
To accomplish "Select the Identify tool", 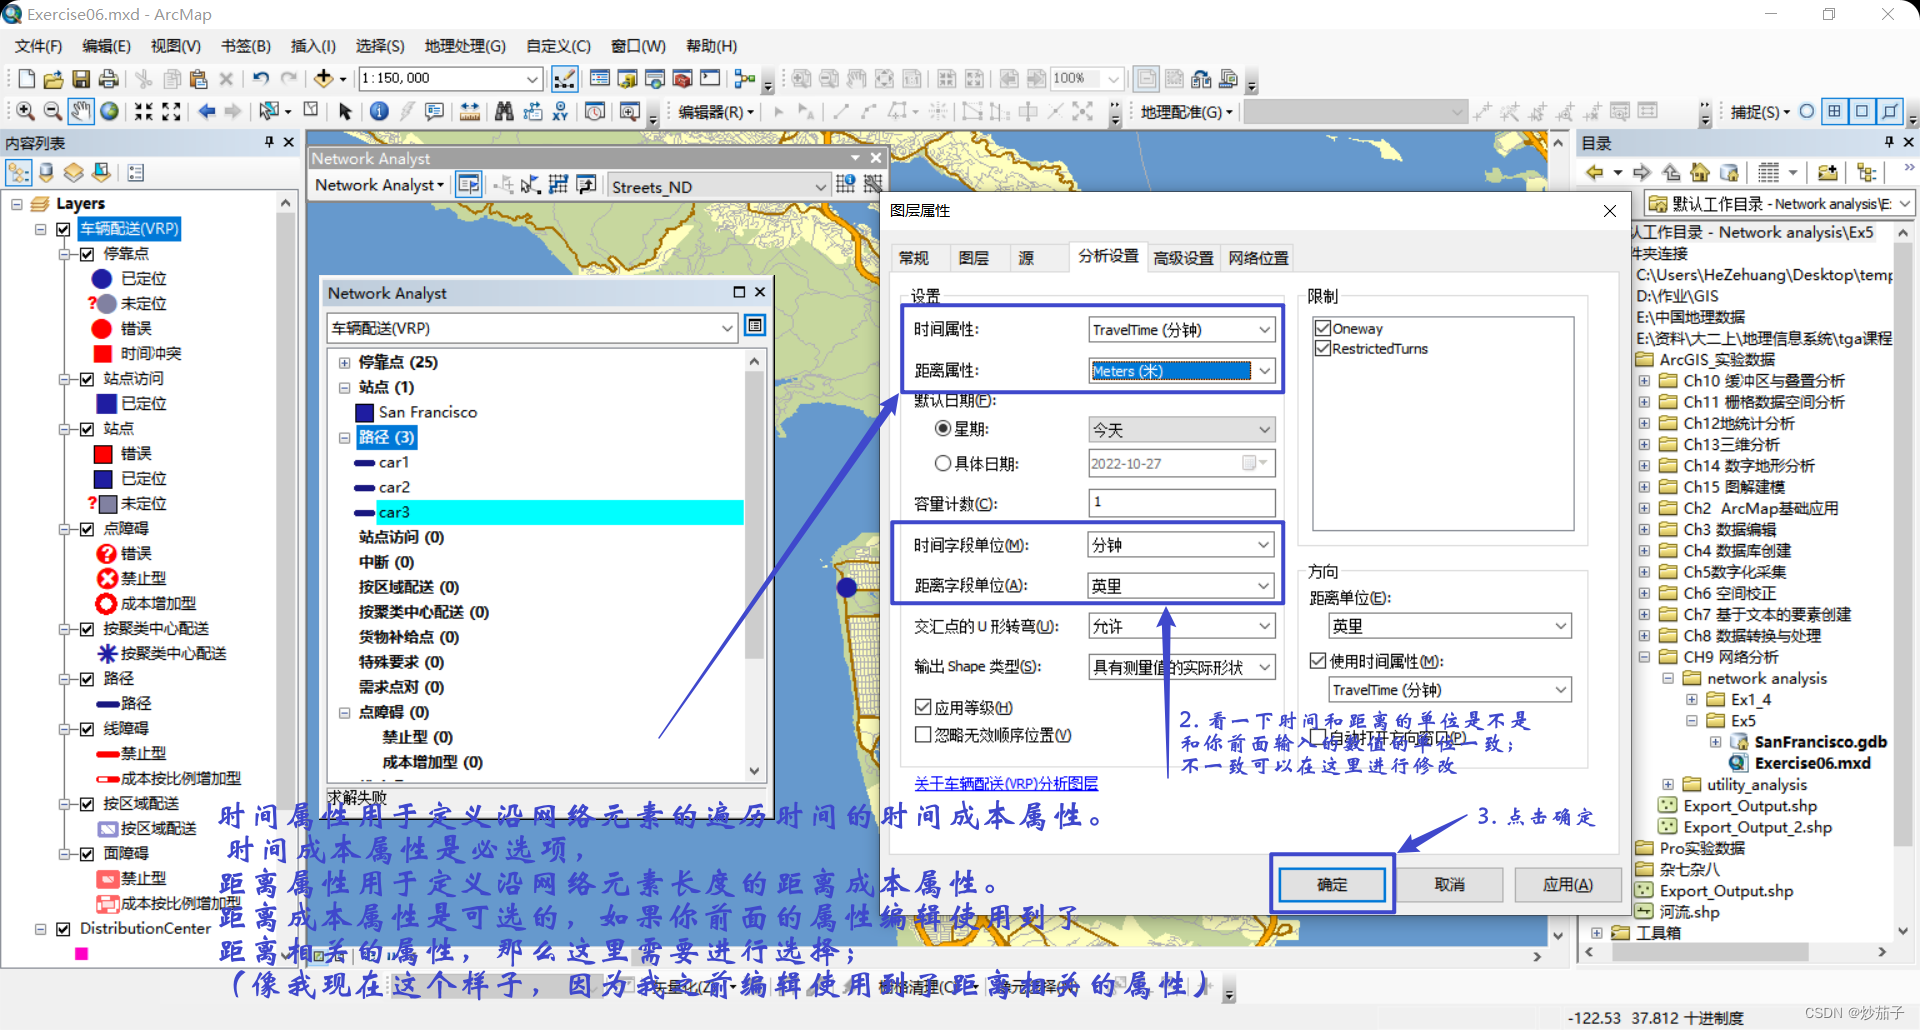I will [378, 111].
